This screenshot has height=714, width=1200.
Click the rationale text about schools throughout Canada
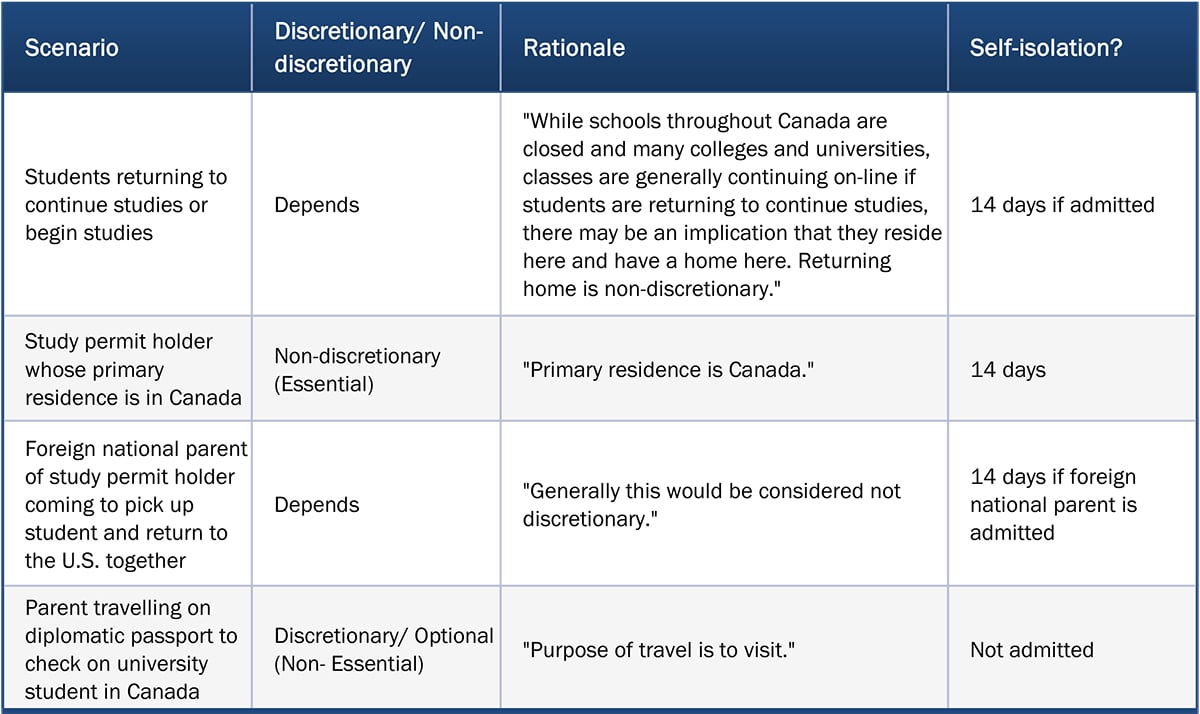[x=731, y=205]
